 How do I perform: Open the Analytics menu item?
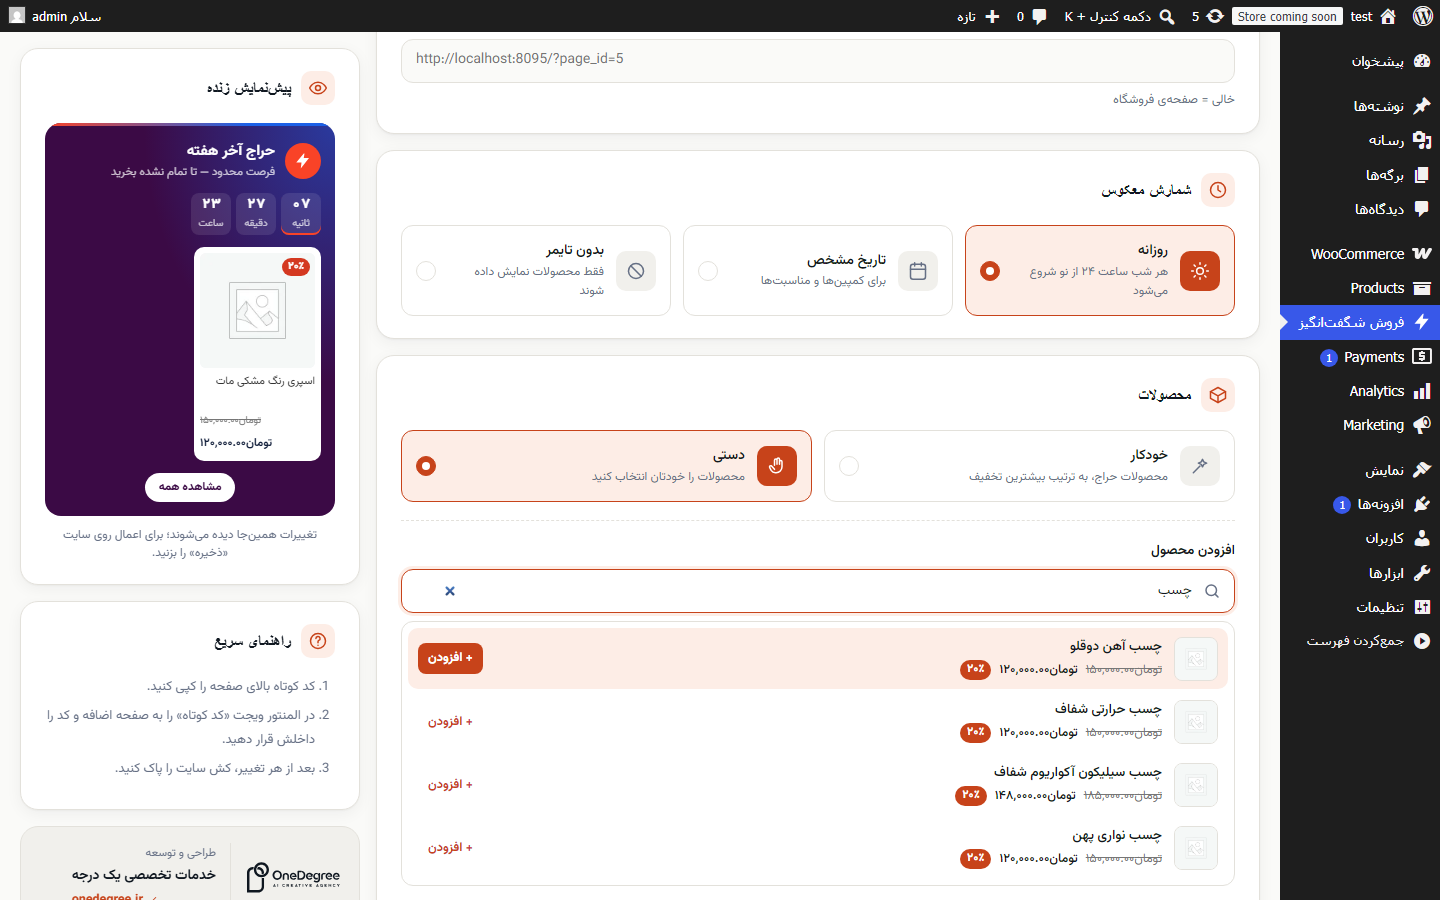click(x=1360, y=391)
